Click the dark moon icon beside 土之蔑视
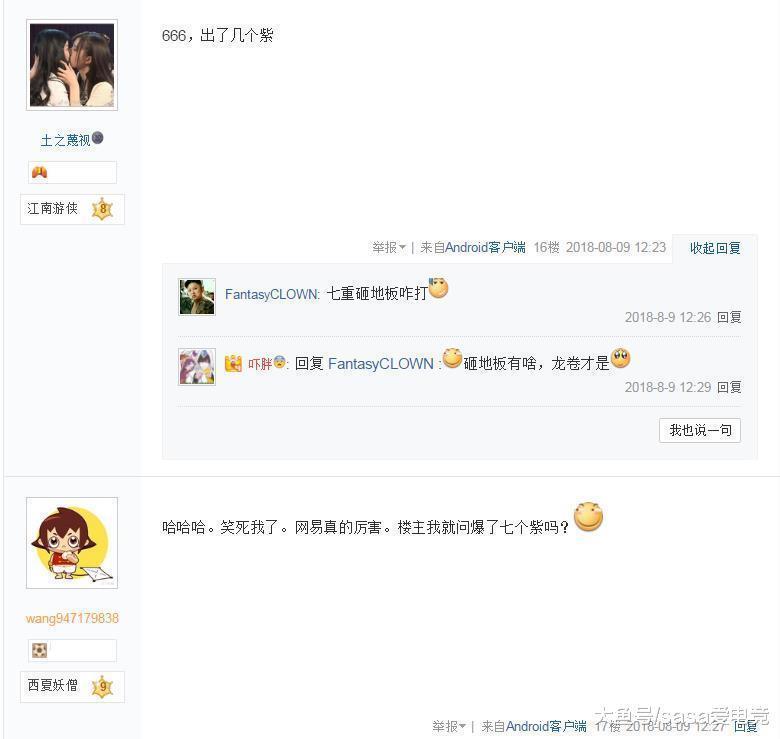This screenshot has height=739, width=780. (98, 138)
